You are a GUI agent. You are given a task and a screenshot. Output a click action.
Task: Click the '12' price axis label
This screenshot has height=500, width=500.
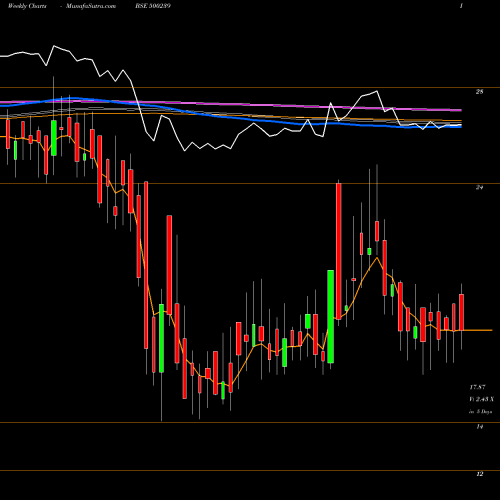click(x=479, y=474)
